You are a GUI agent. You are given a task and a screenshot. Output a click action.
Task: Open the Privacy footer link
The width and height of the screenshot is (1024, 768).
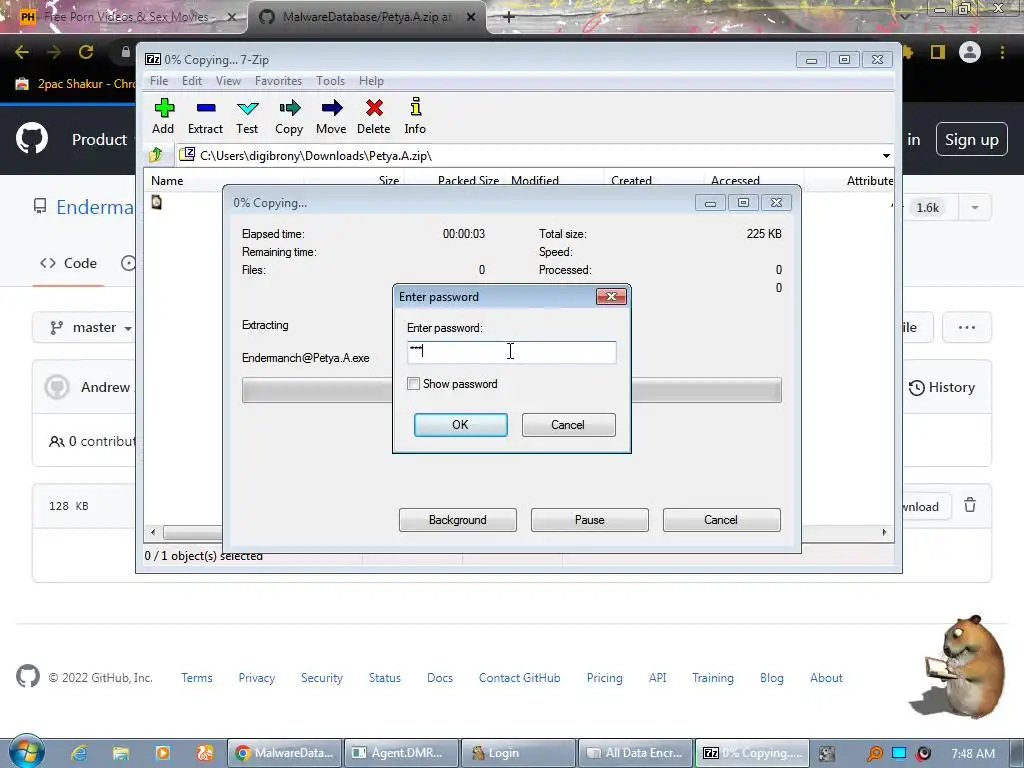tap(257, 677)
